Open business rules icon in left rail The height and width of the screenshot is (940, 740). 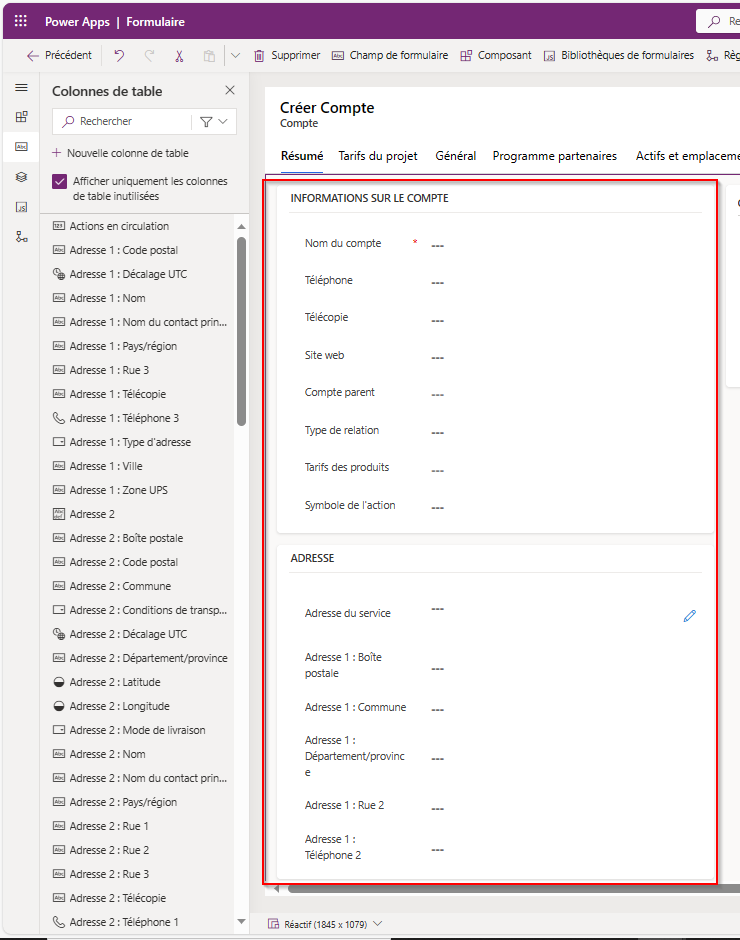click(21, 237)
